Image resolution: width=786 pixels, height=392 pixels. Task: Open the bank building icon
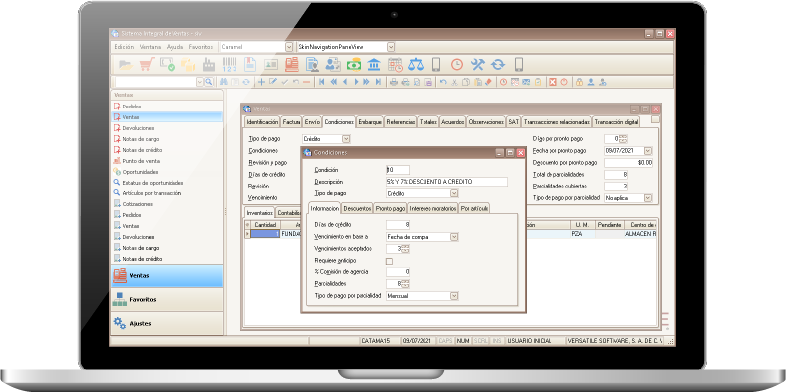tap(374, 65)
